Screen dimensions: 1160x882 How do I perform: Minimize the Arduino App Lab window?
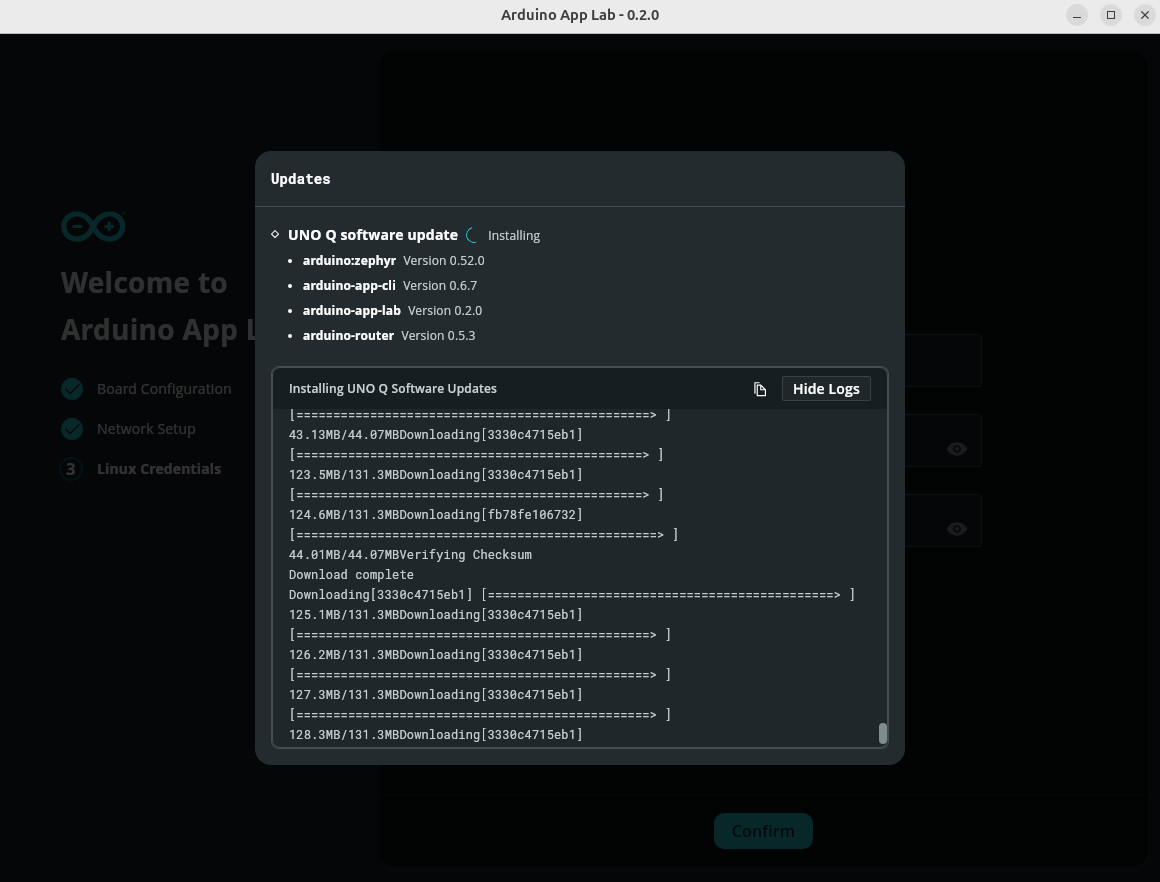(x=1077, y=15)
